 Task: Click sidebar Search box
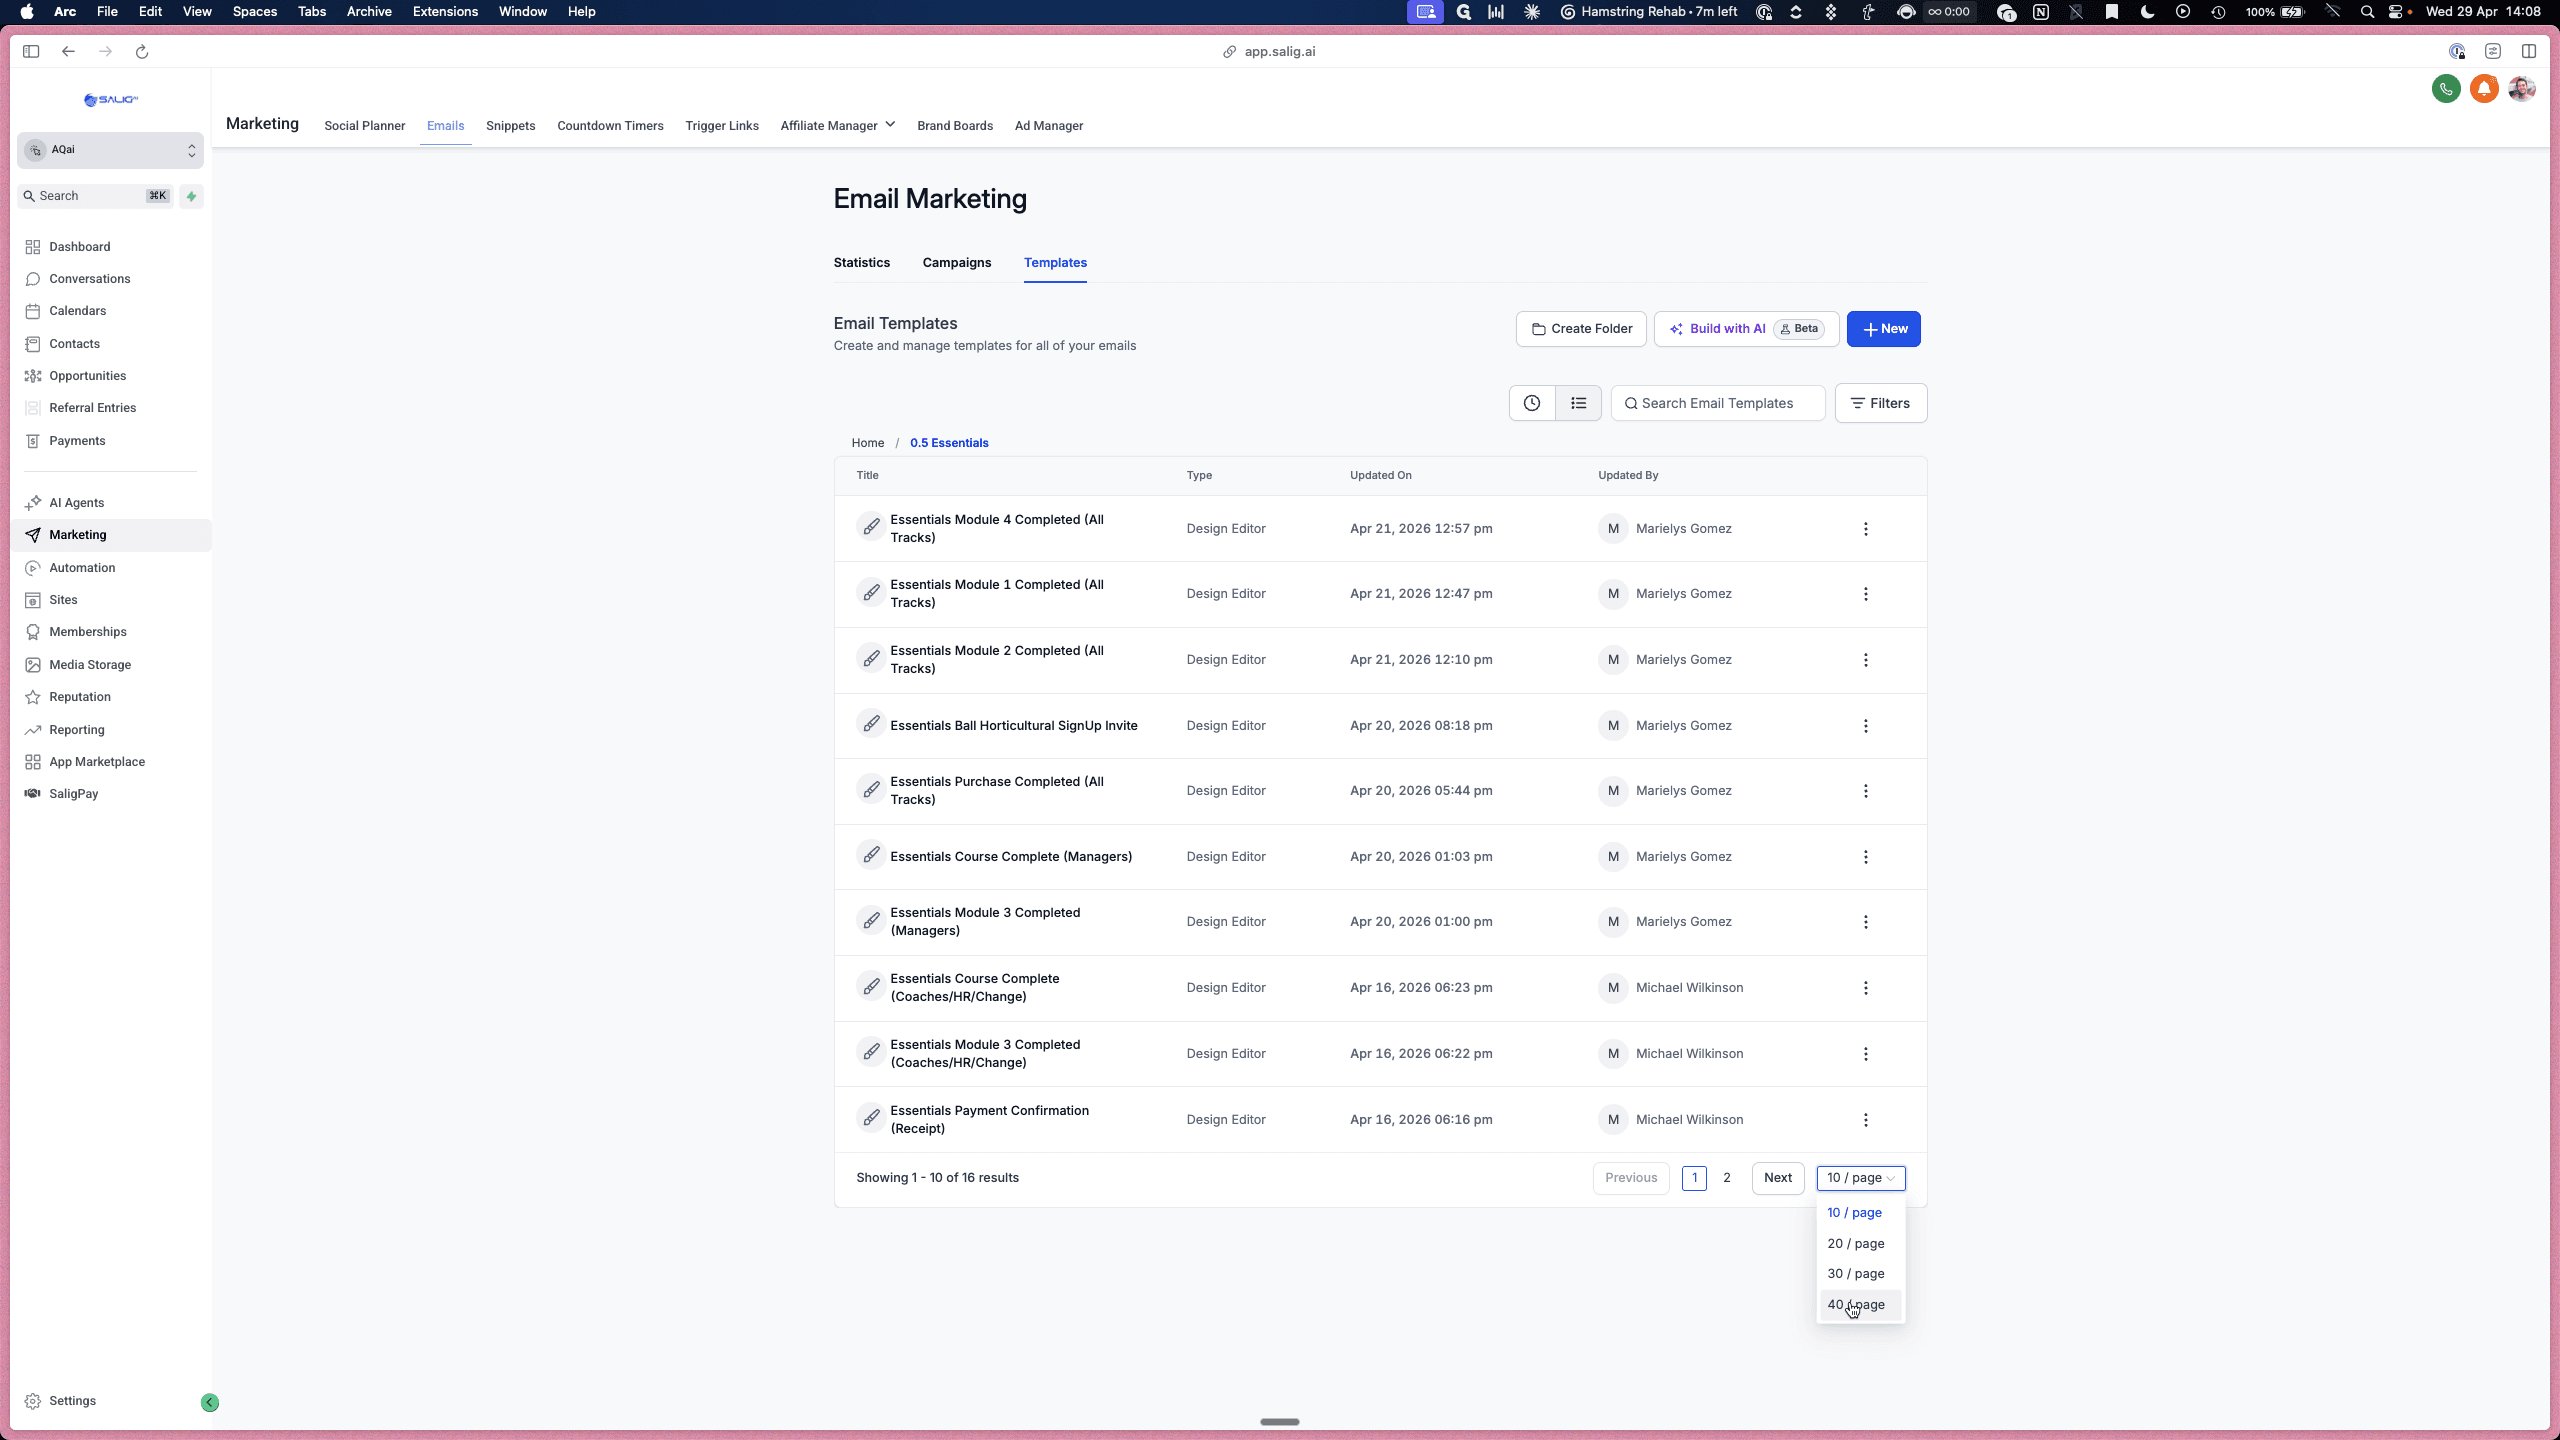coord(96,196)
